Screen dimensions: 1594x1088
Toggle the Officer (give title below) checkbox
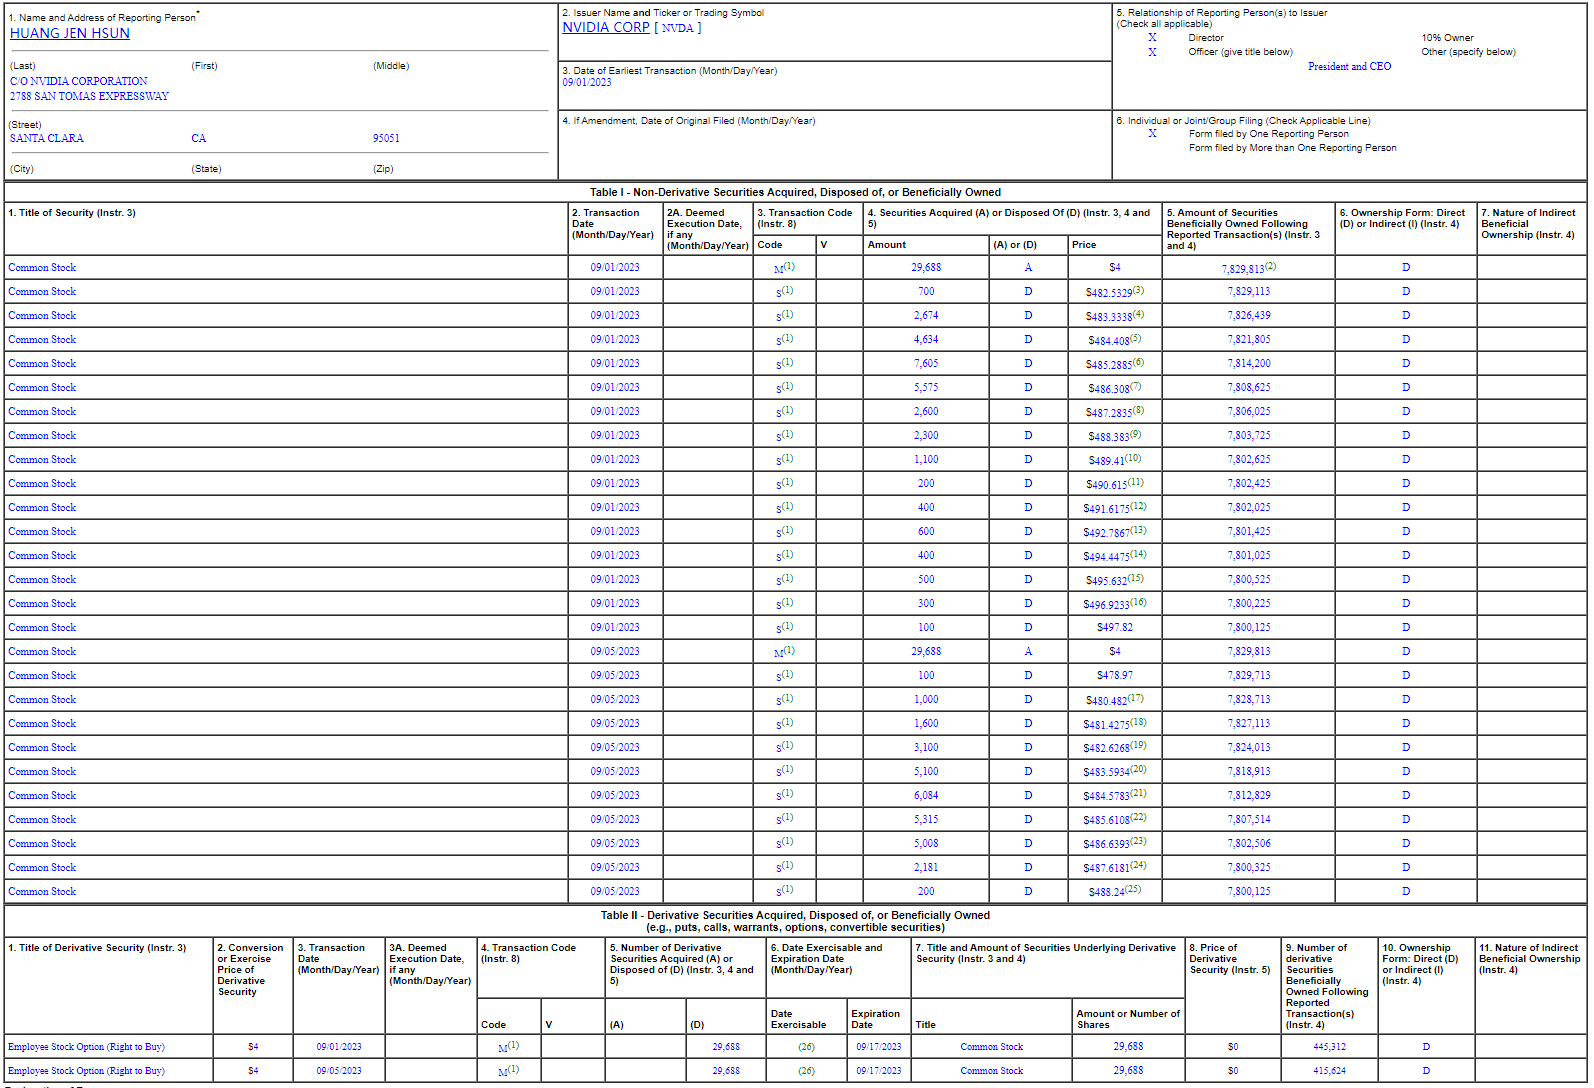tap(1152, 52)
